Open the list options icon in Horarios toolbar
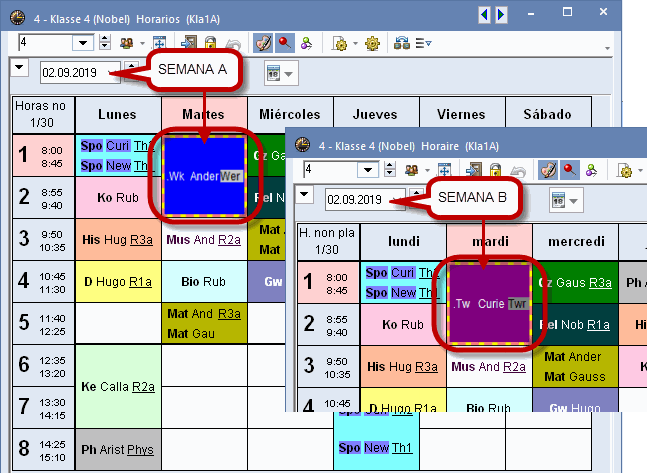This screenshot has width=647, height=473. point(423,43)
